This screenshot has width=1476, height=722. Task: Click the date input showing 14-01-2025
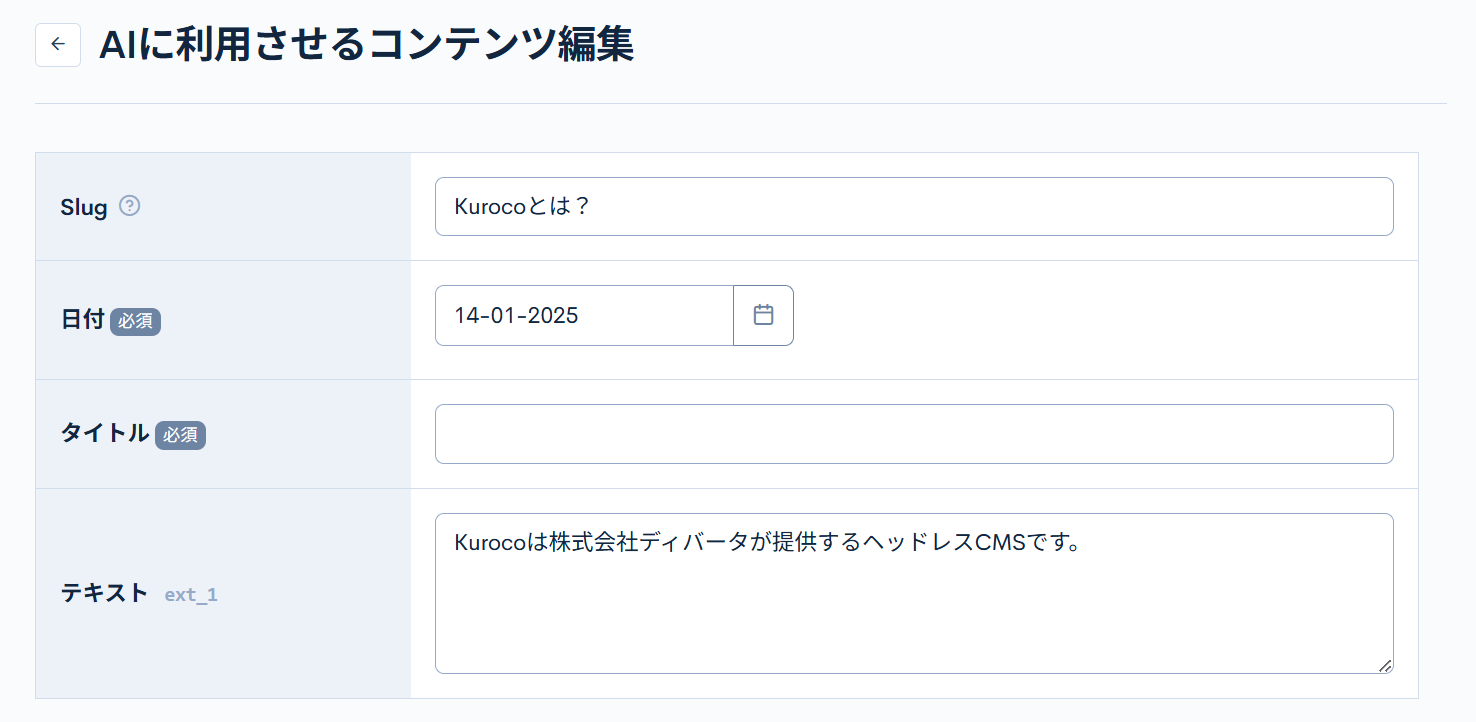coord(583,315)
